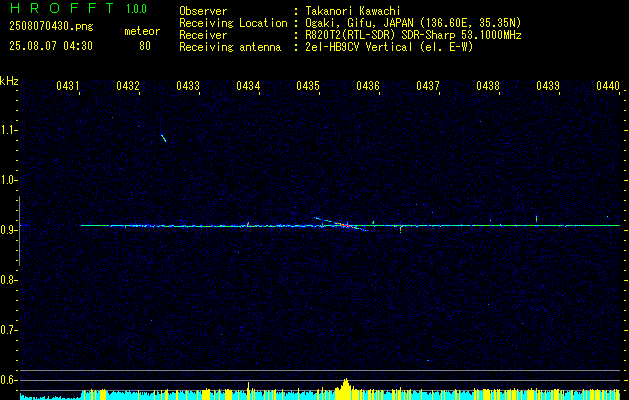The width and height of the screenshot is (629, 400).
Task: Click the kHz axis unit label
Action: click(9, 81)
